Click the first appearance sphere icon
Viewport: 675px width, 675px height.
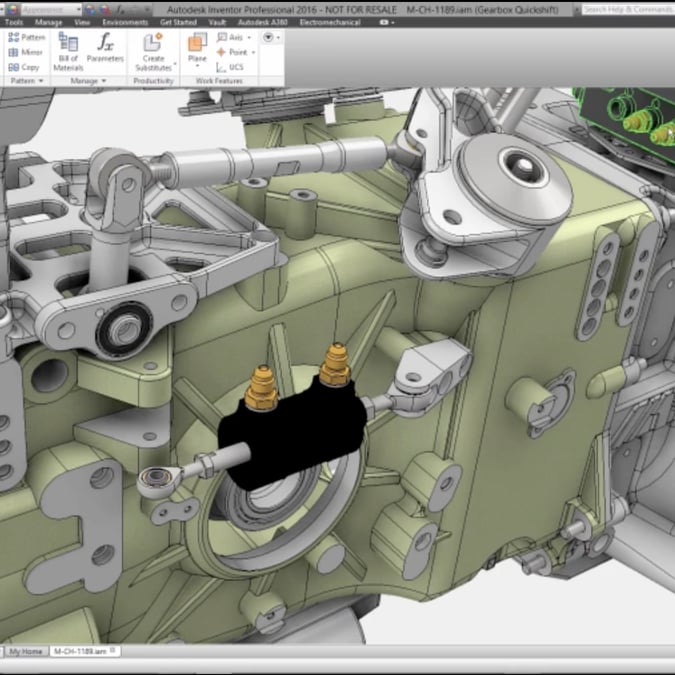pyautogui.click(x=90, y=9)
